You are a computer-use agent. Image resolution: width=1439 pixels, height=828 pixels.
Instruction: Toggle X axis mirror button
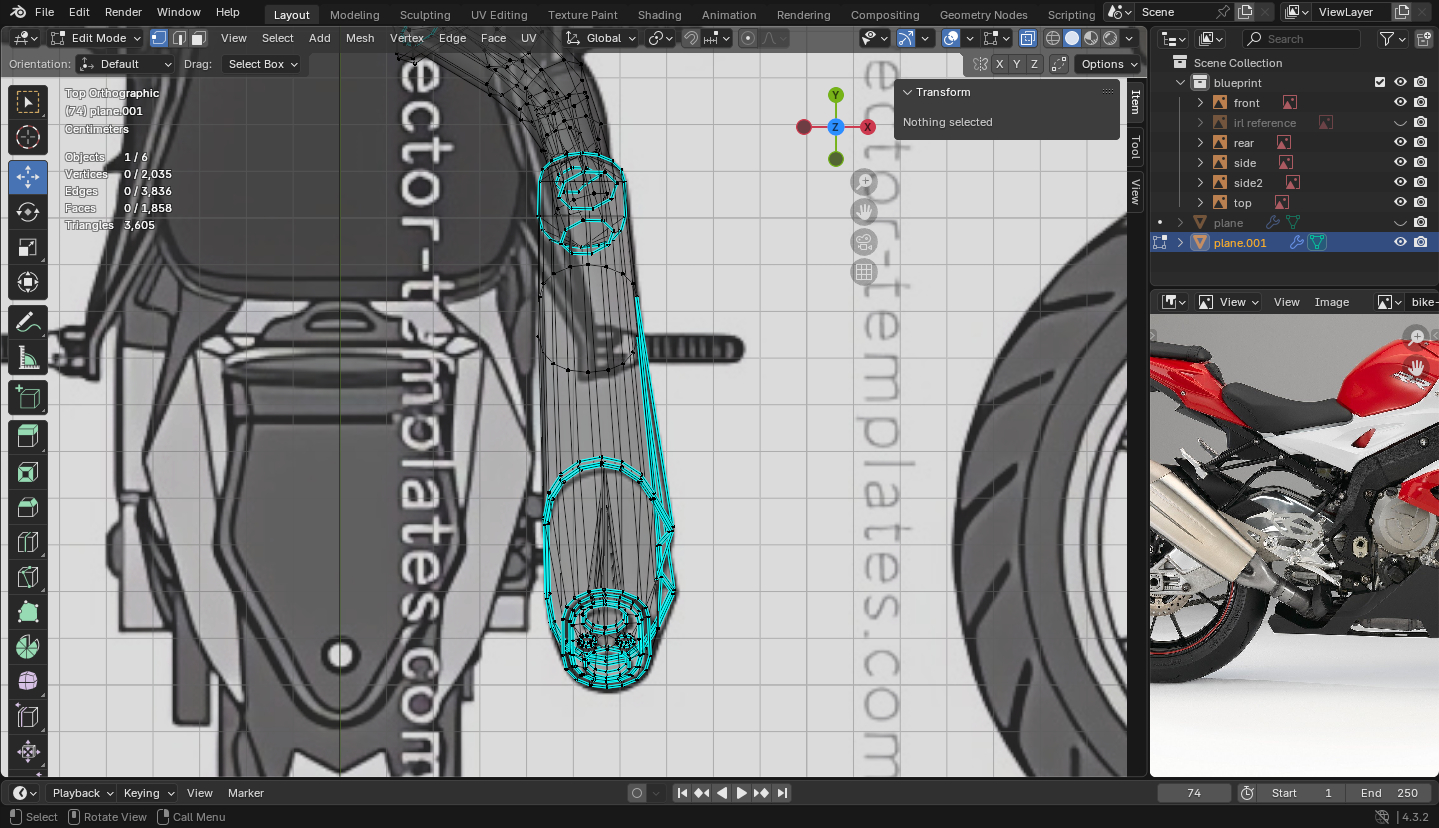pyautogui.click(x=999, y=64)
